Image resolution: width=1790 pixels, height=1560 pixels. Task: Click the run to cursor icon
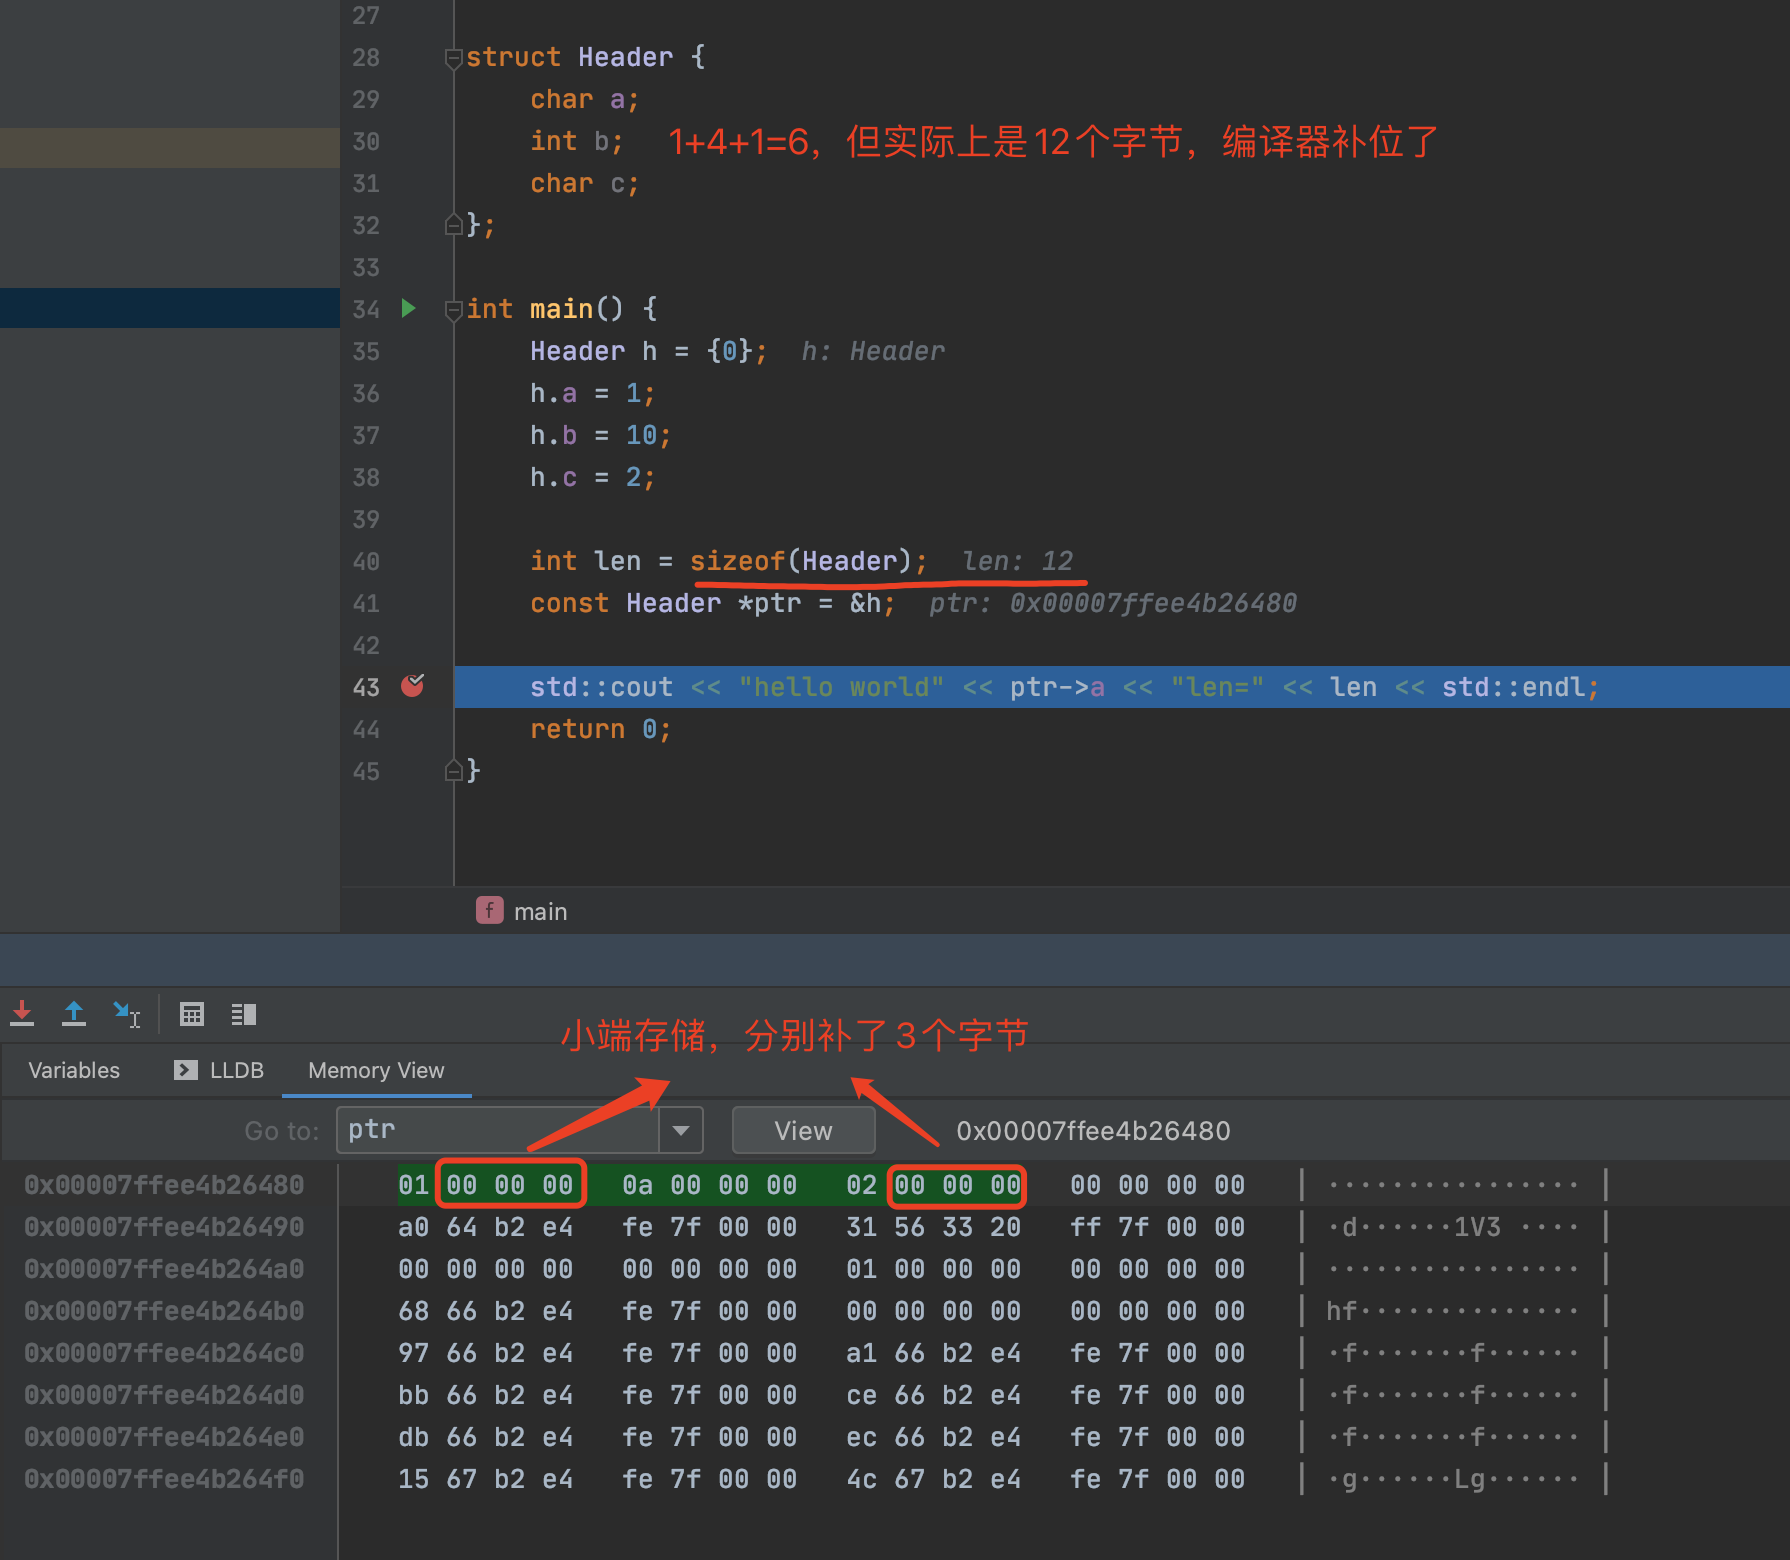[126, 1014]
